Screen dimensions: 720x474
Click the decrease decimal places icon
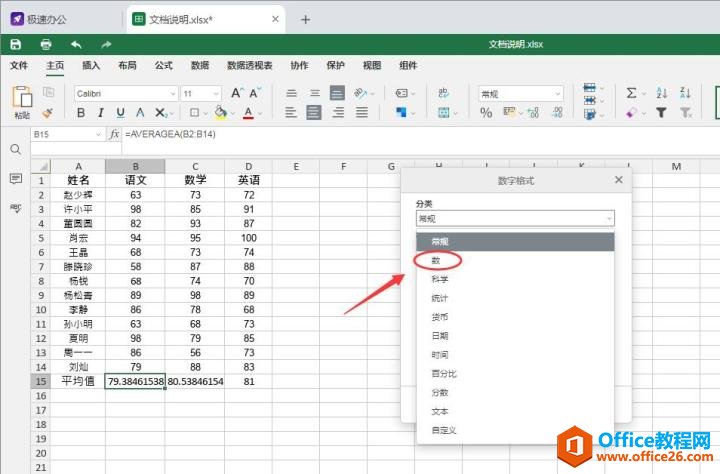(557, 113)
